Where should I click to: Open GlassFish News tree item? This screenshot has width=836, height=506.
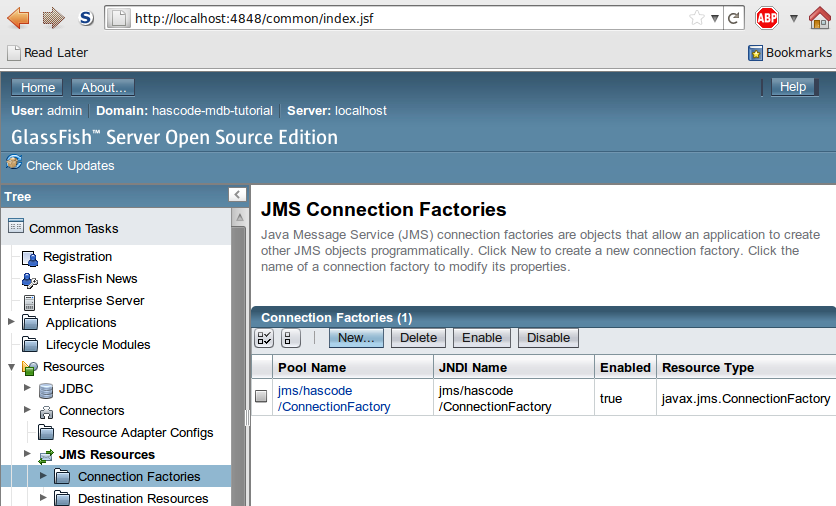(x=90, y=279)
